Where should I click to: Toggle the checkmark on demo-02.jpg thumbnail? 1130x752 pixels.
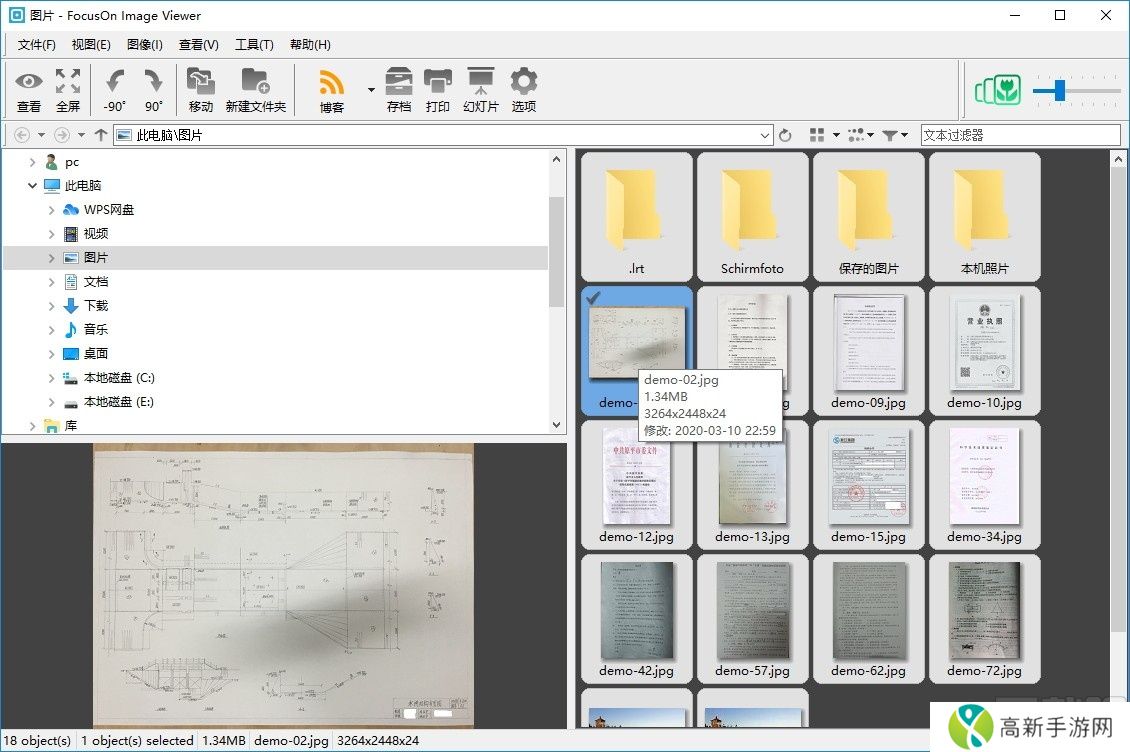tap(592, 297)
